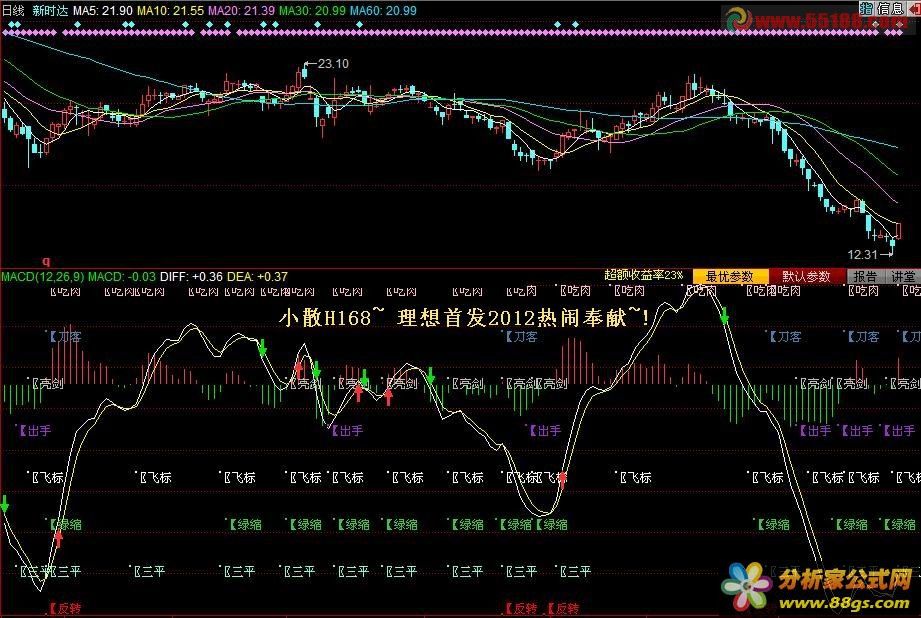Open the 讲堂 button

click(x=902, y=276)
